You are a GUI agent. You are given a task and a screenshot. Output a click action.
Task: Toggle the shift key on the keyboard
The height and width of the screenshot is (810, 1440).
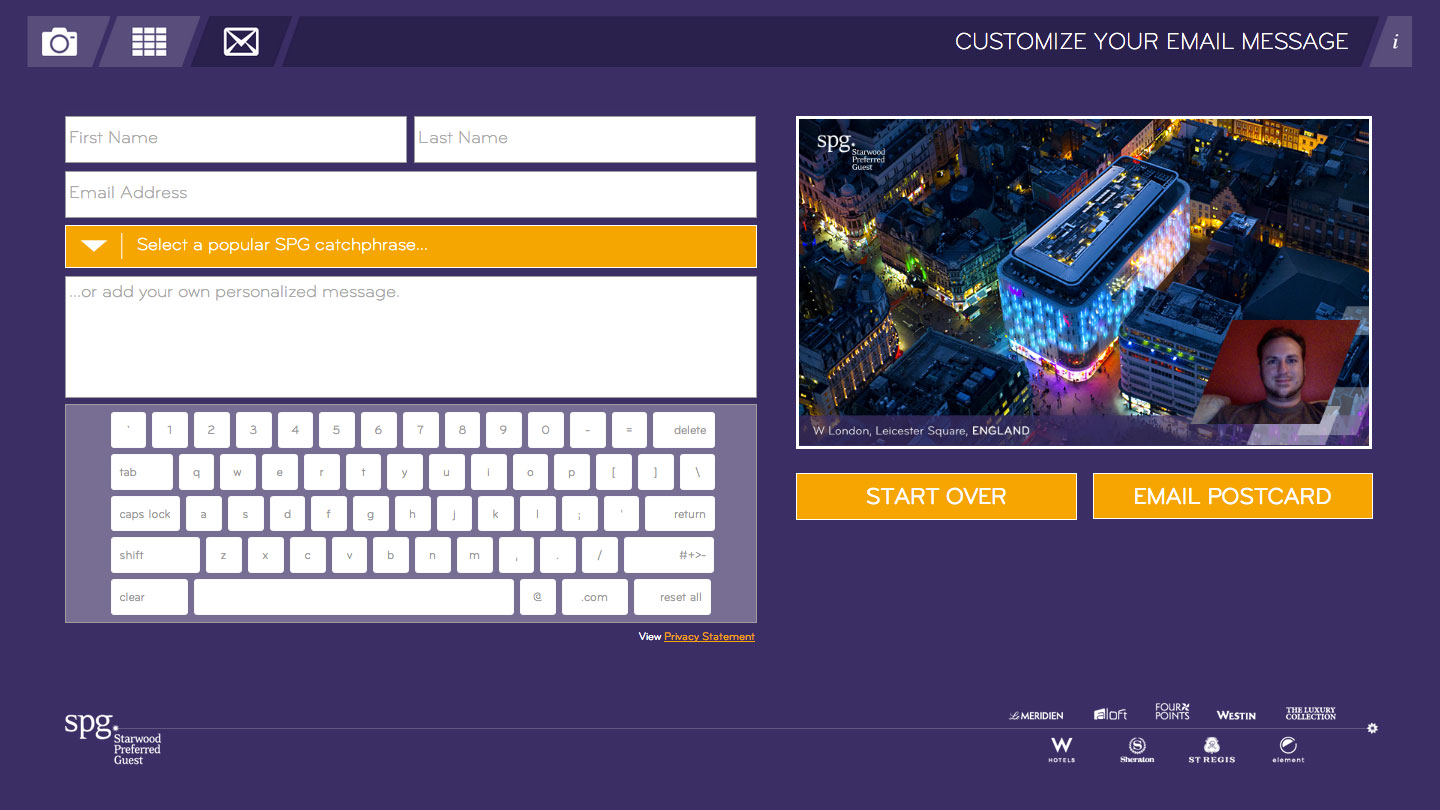155,555
